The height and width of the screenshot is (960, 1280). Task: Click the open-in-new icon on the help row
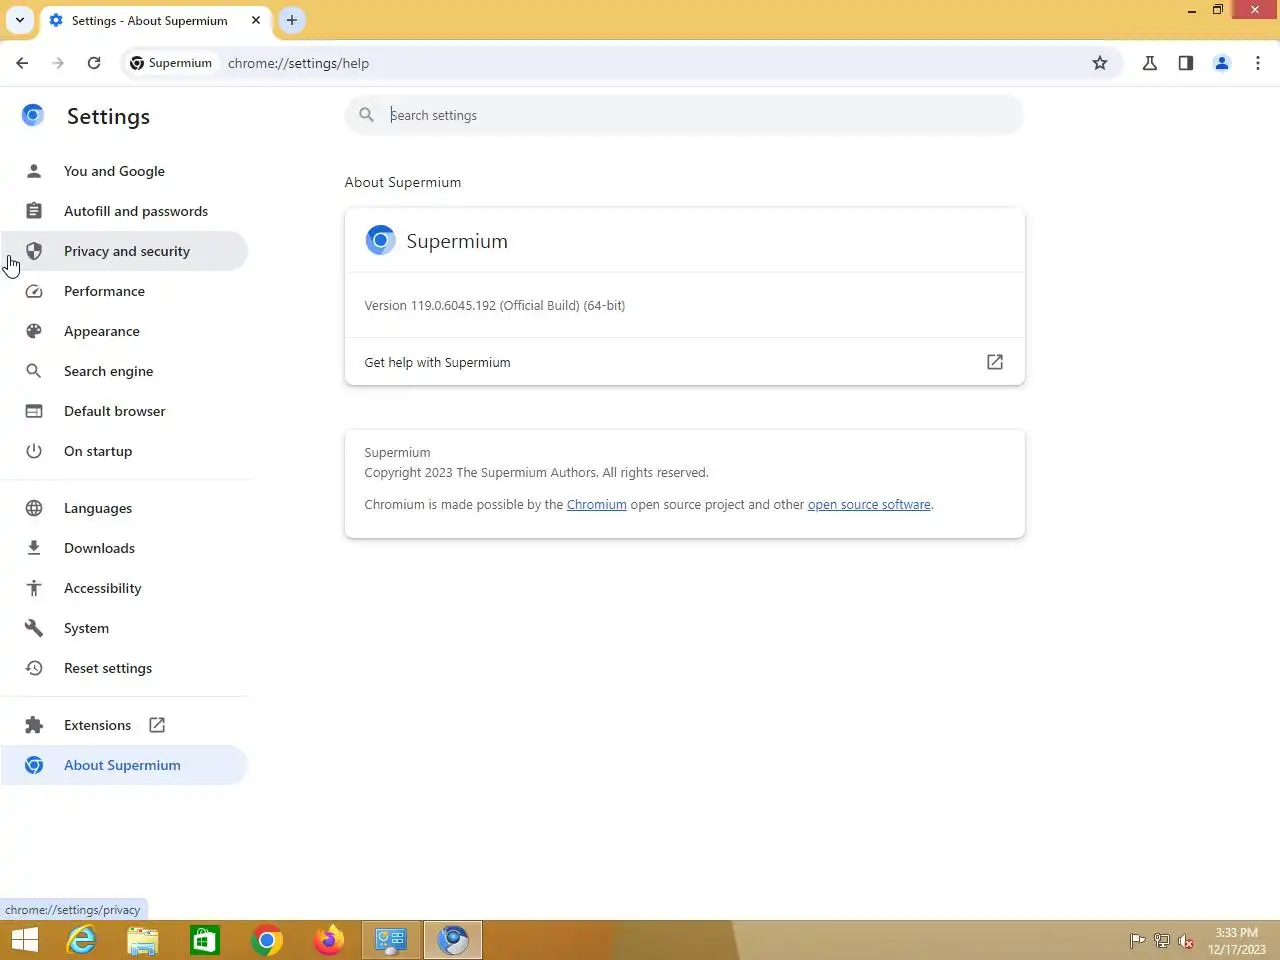click(x=995, y=362)
